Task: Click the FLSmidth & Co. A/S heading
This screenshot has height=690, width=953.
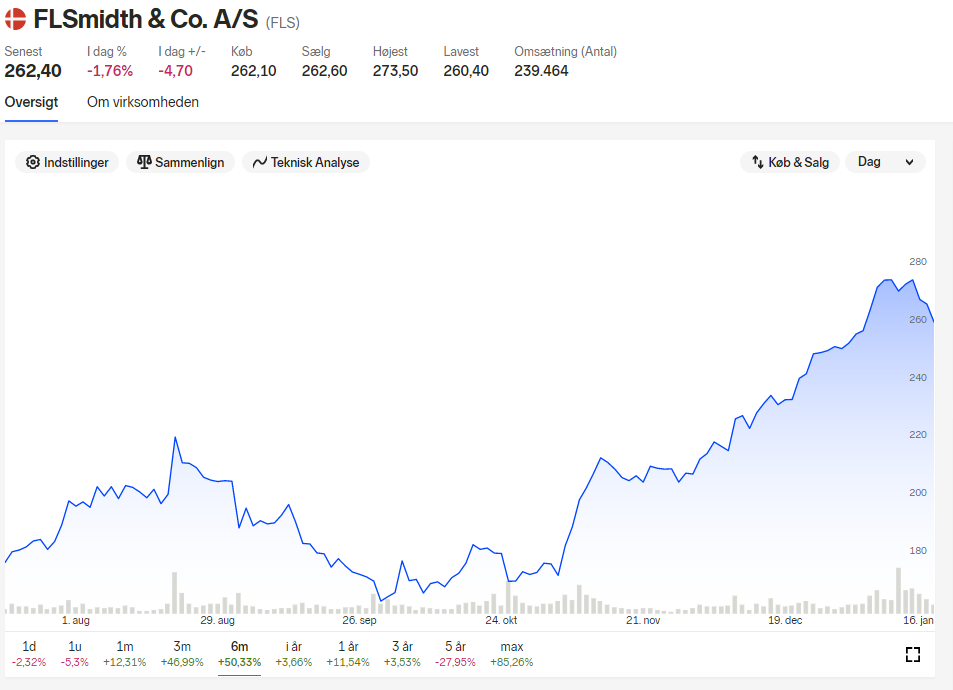Action: tap(146, 19)
